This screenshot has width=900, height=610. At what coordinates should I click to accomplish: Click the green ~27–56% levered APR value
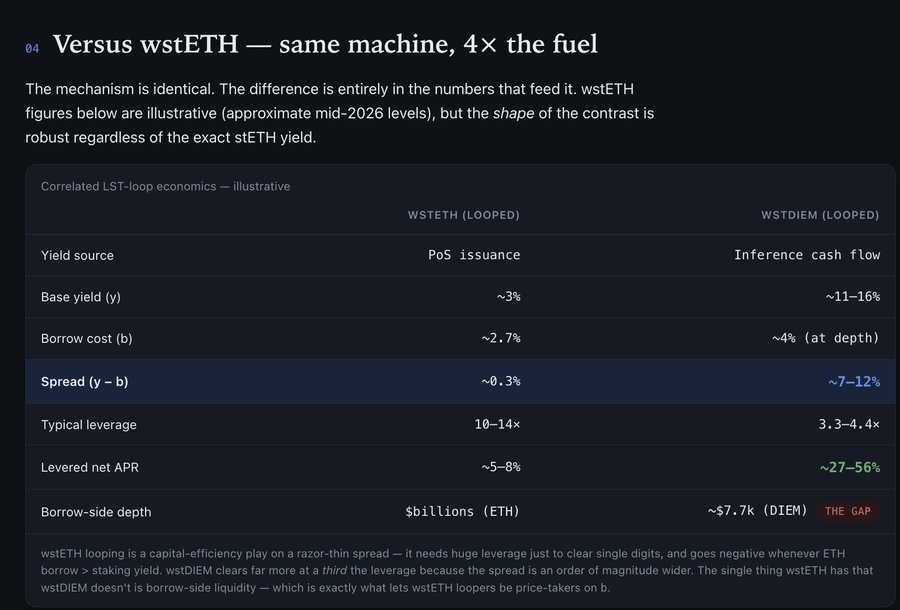click(850, 467)
